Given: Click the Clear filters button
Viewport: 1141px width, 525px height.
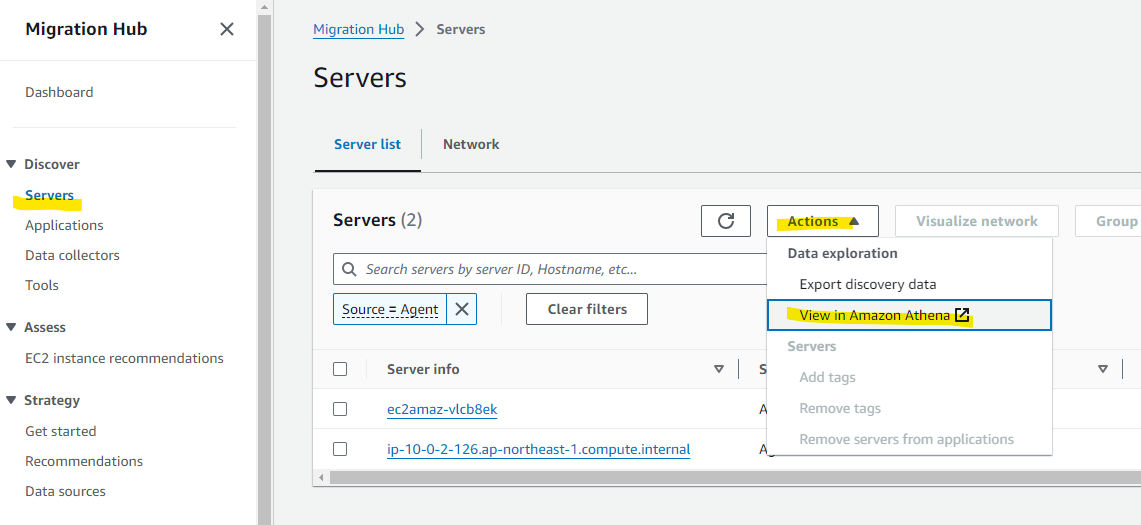Looking at the screenshot, I should point(587,309).
